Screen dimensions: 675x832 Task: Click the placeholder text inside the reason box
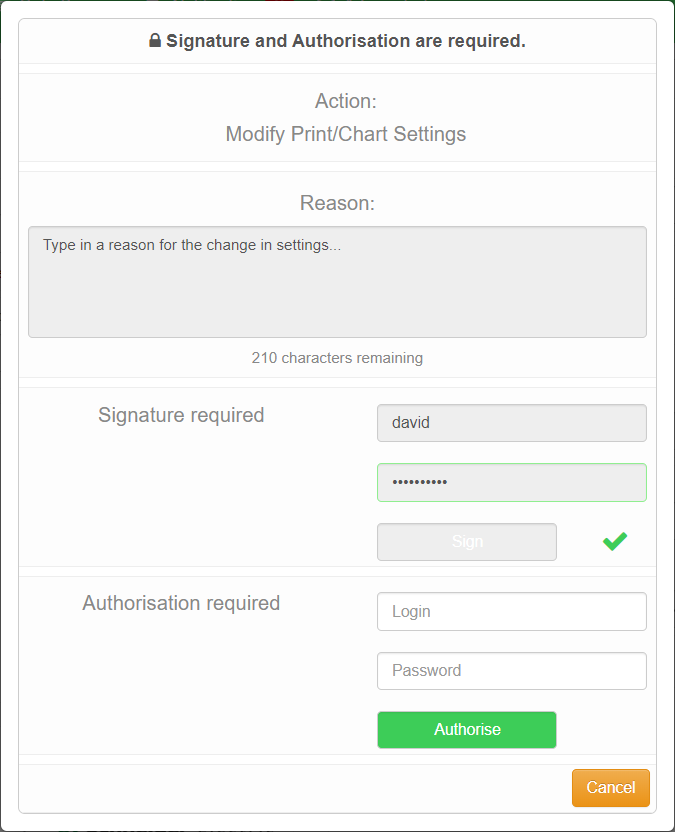tap(192, 245)
